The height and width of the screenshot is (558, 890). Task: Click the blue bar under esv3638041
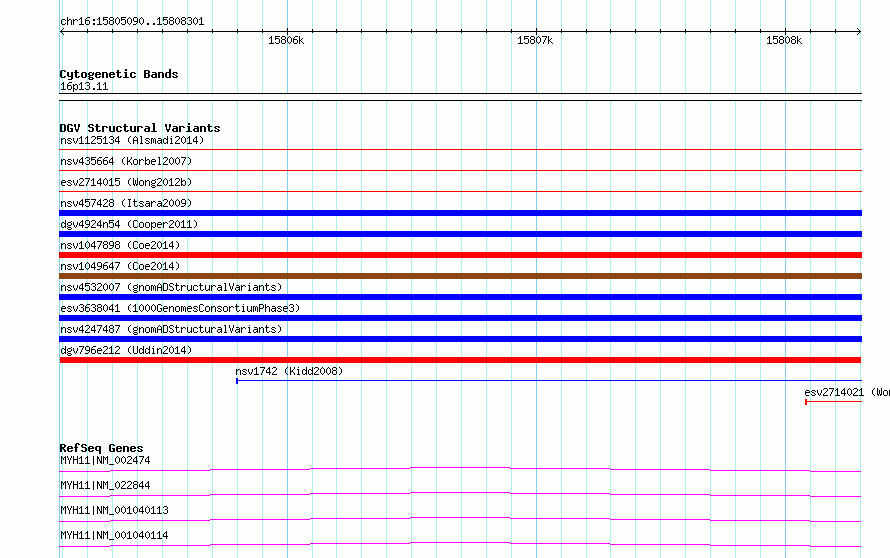(x=460, y=318)
